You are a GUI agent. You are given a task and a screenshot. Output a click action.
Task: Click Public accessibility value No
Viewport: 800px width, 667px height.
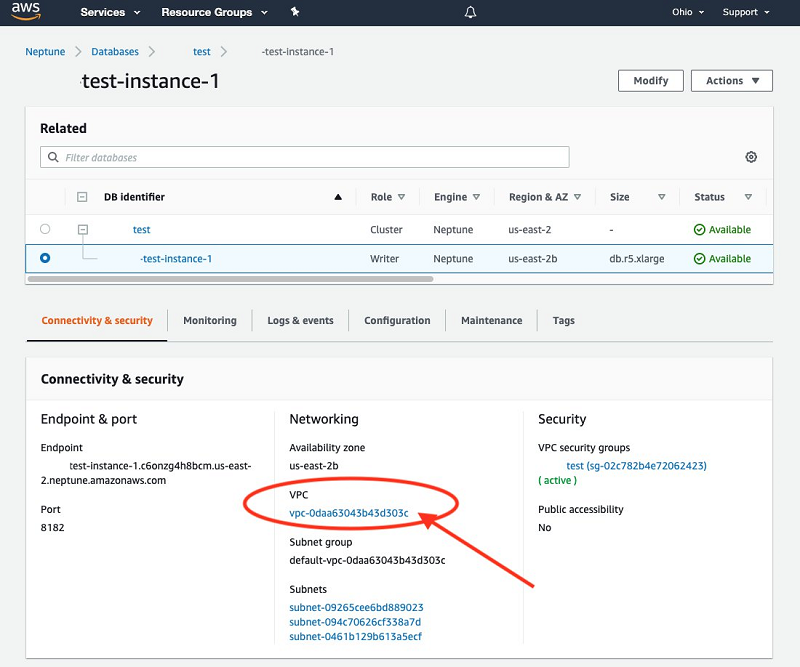click(544, 527)
